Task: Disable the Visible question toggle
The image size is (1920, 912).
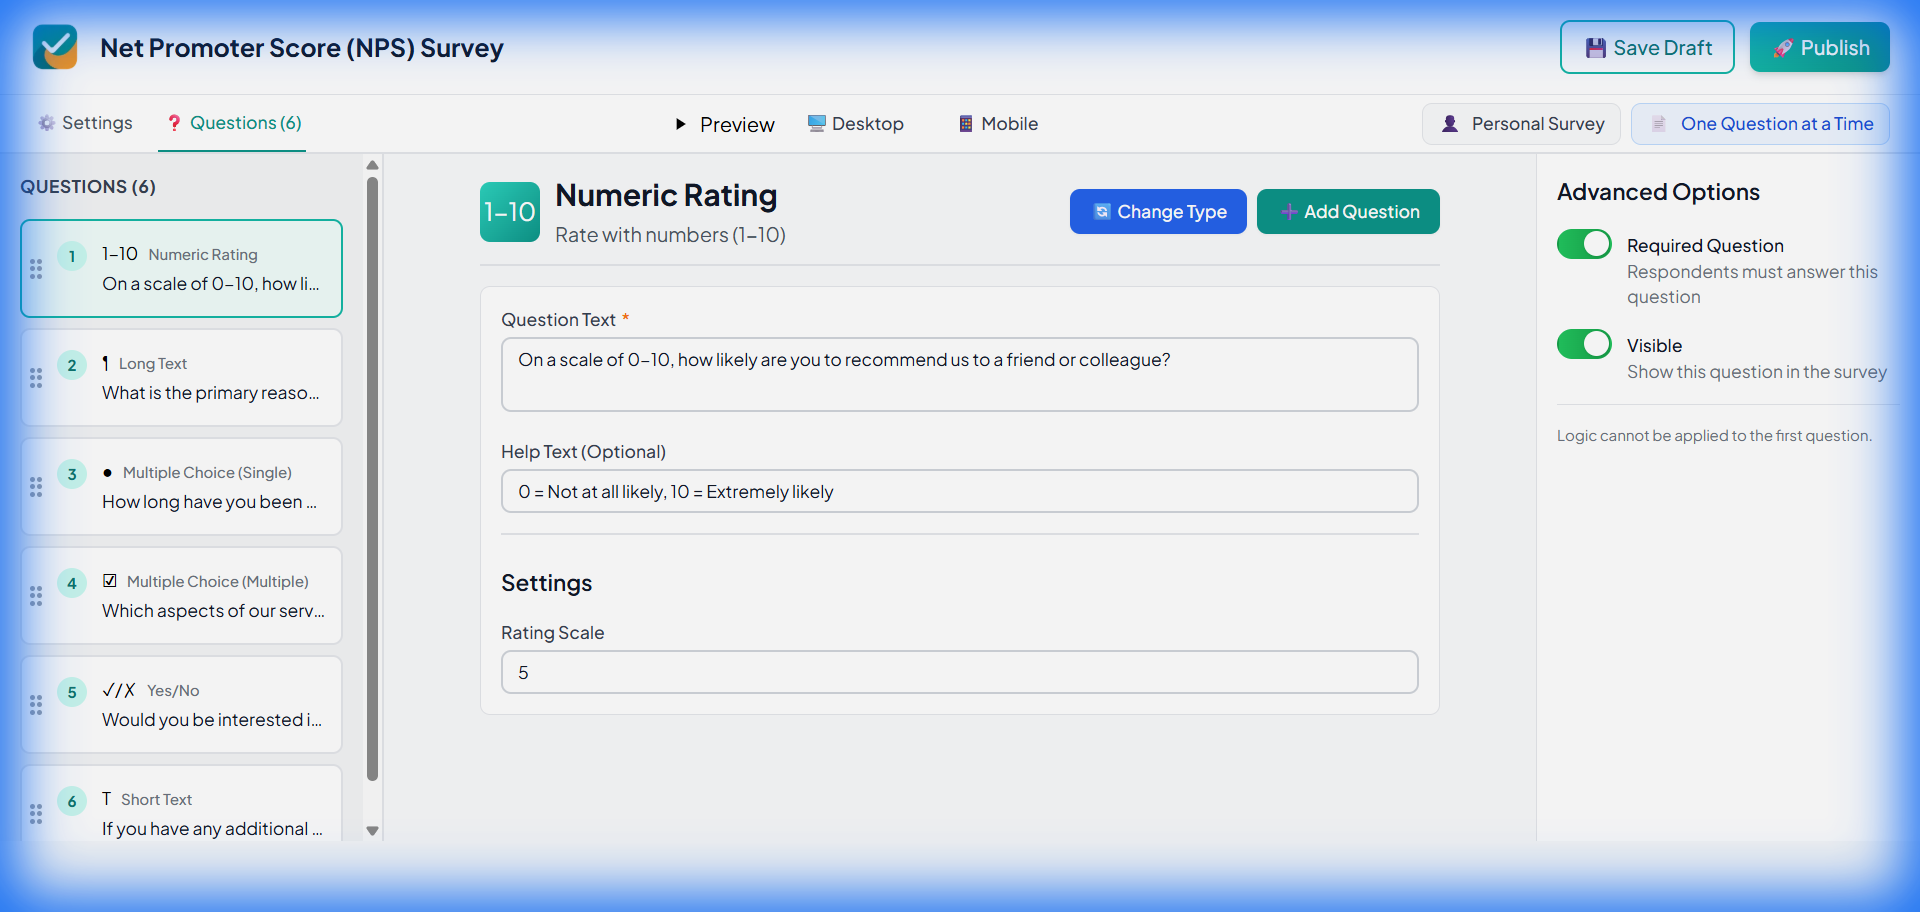Action: [x=1584, y=345]
